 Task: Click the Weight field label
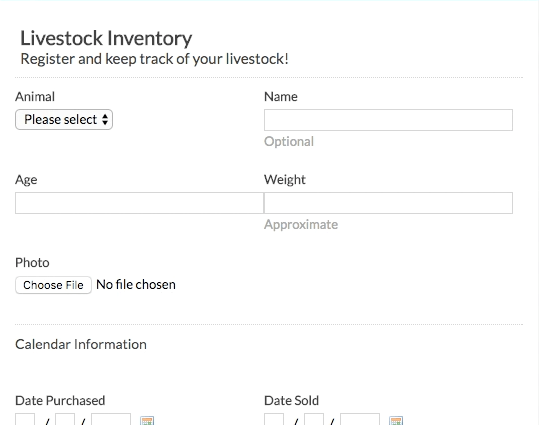tap(285, 179)
